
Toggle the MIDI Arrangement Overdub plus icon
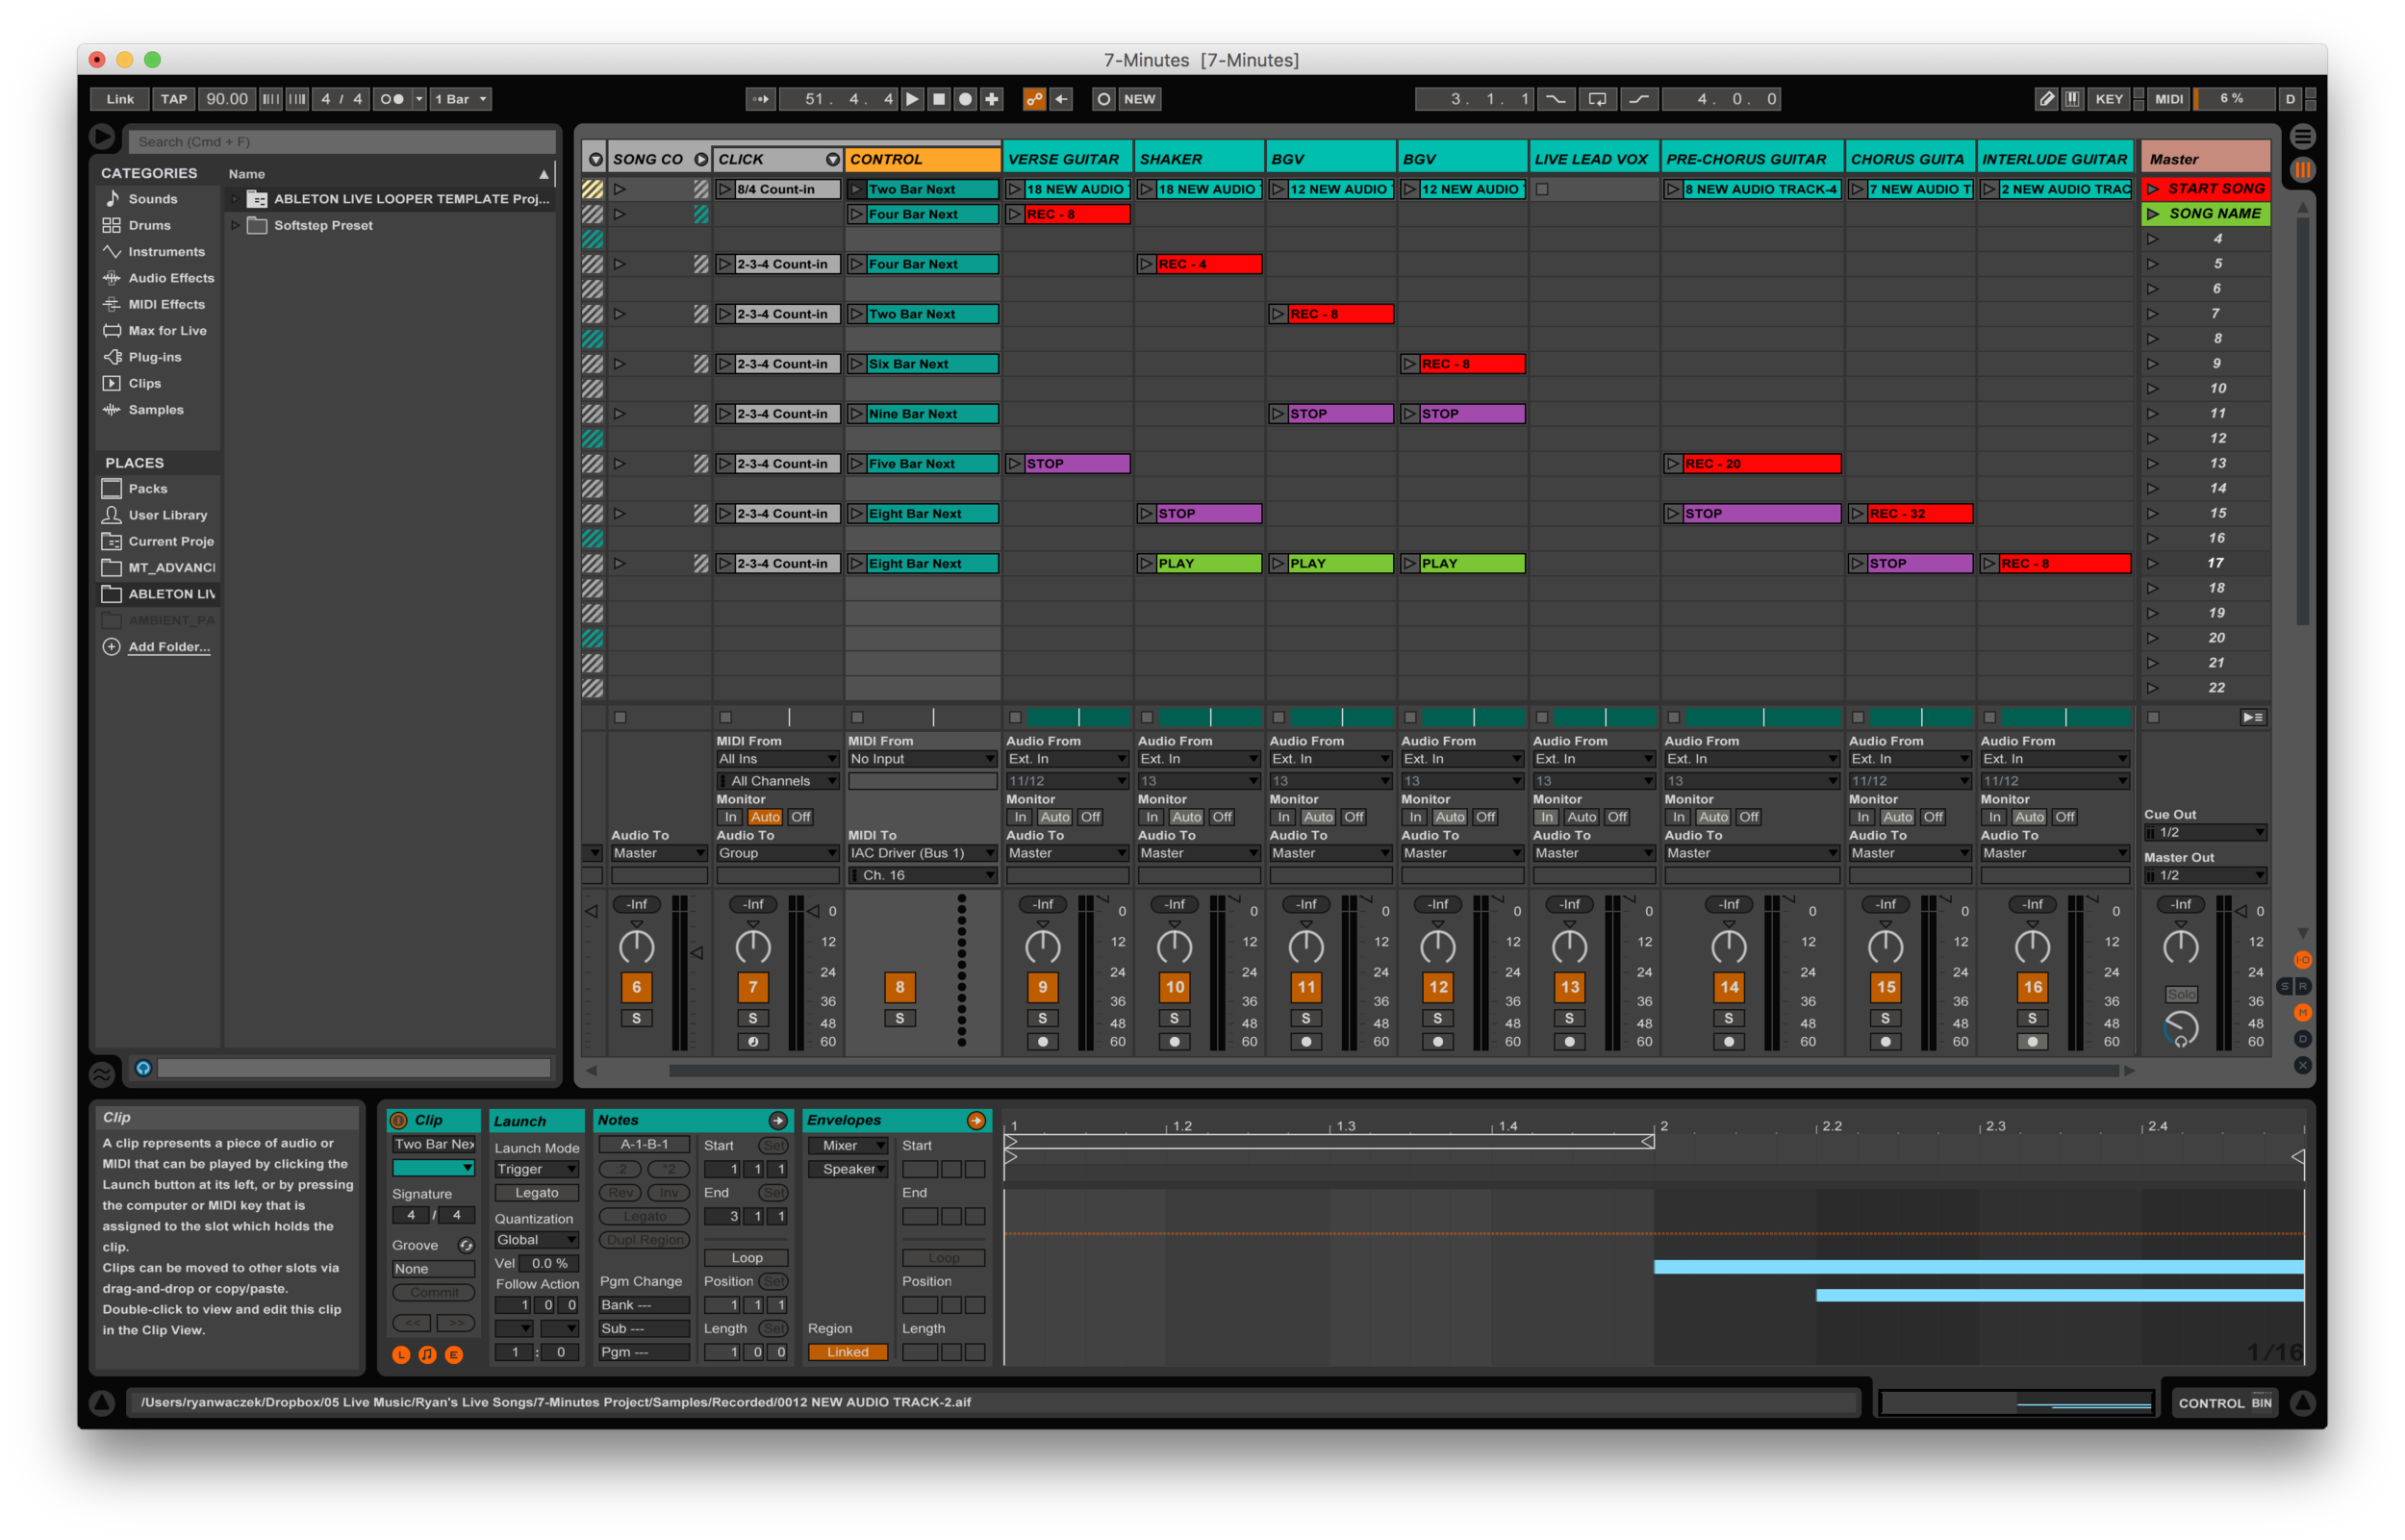991,99
